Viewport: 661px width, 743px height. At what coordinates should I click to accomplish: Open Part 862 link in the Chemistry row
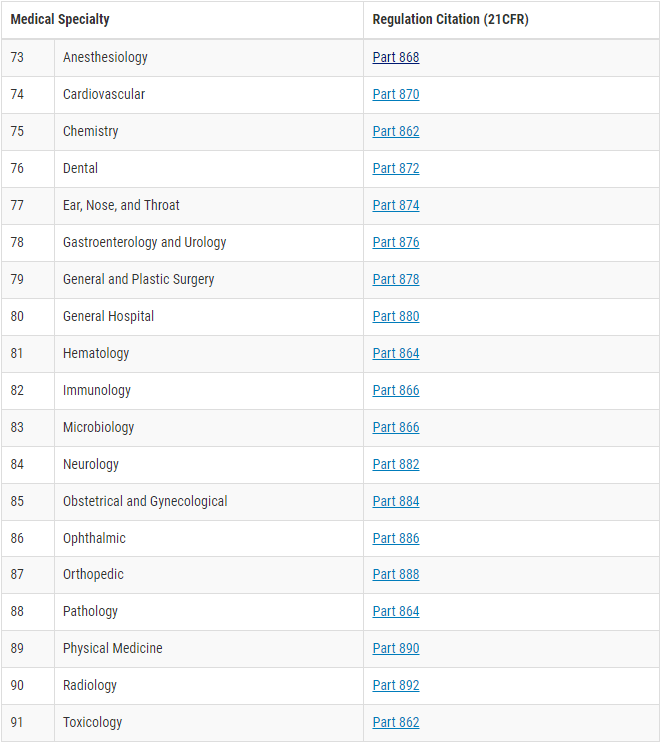pos(396,131)
